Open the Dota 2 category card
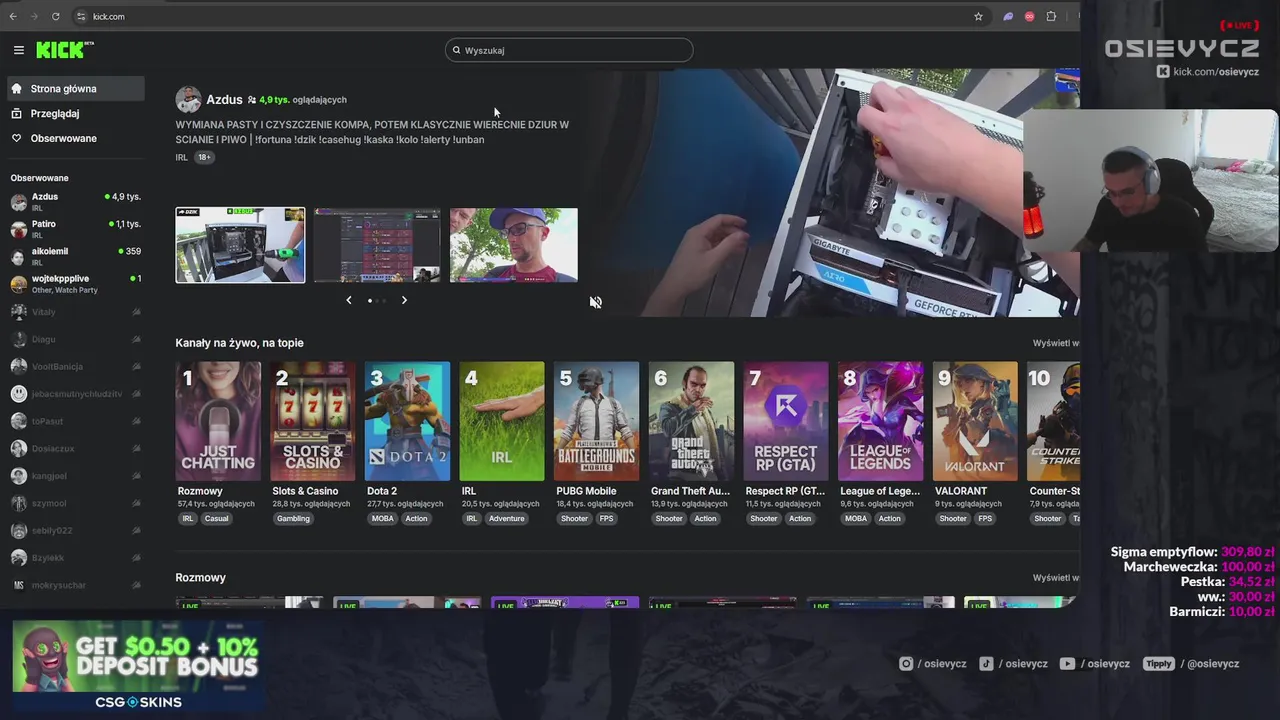 (407, 421)
